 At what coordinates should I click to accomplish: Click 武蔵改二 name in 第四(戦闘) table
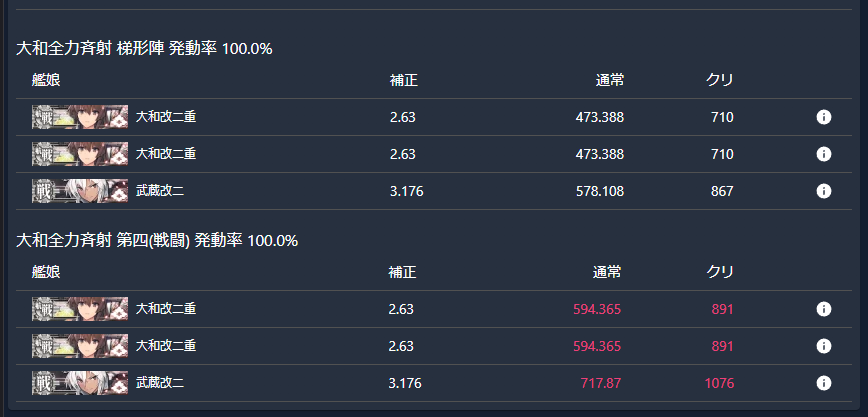[160, 383]
